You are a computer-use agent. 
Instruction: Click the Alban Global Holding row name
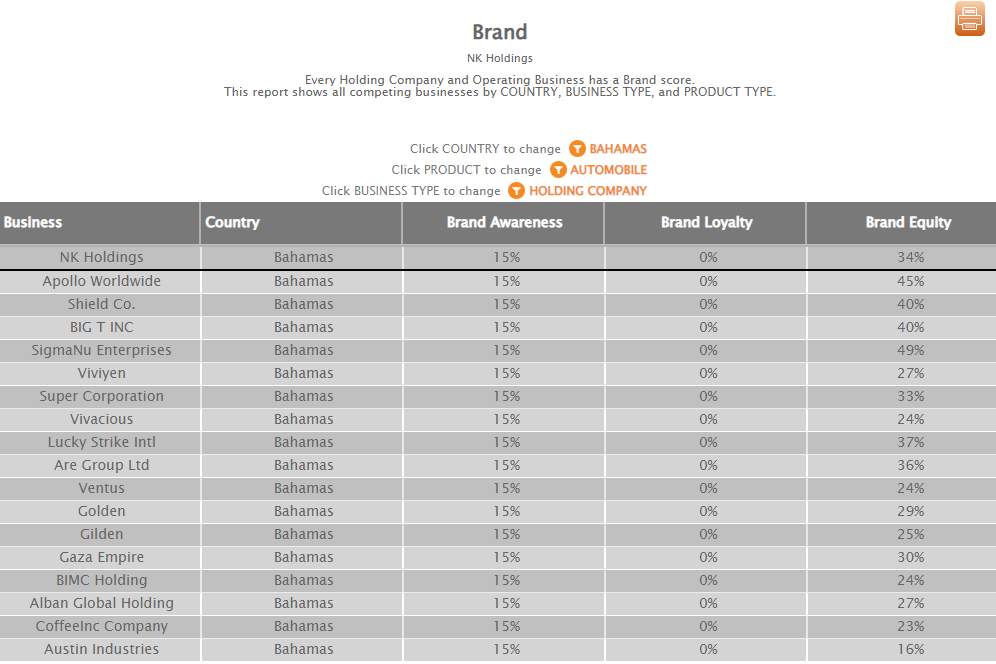(101, 603)
